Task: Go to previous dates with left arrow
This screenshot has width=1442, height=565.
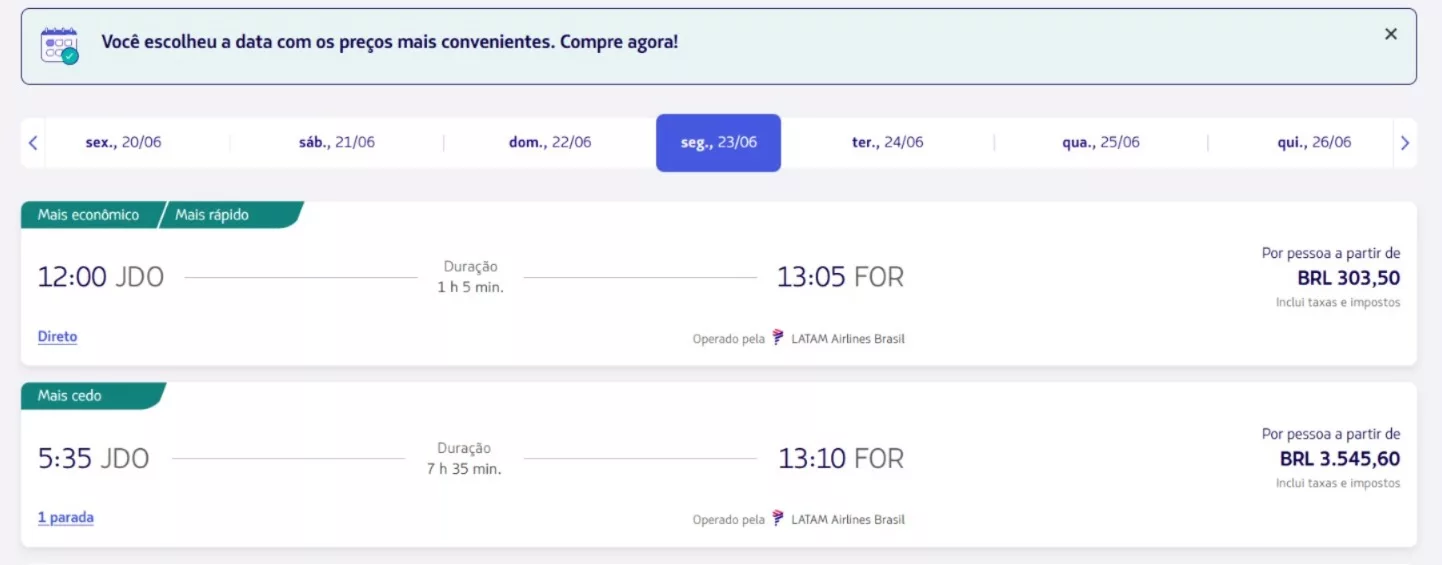Action: point(33,143)
